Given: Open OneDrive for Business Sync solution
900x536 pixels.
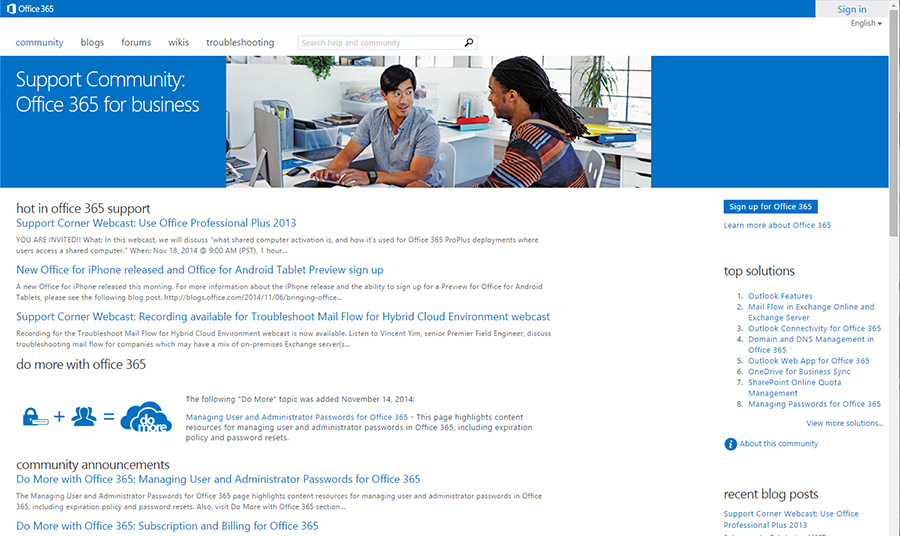Looking at the screenshot, I should point(799,372).
